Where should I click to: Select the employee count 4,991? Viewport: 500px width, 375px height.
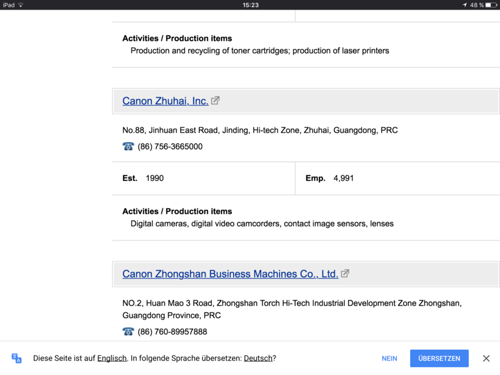pos(343,178)
